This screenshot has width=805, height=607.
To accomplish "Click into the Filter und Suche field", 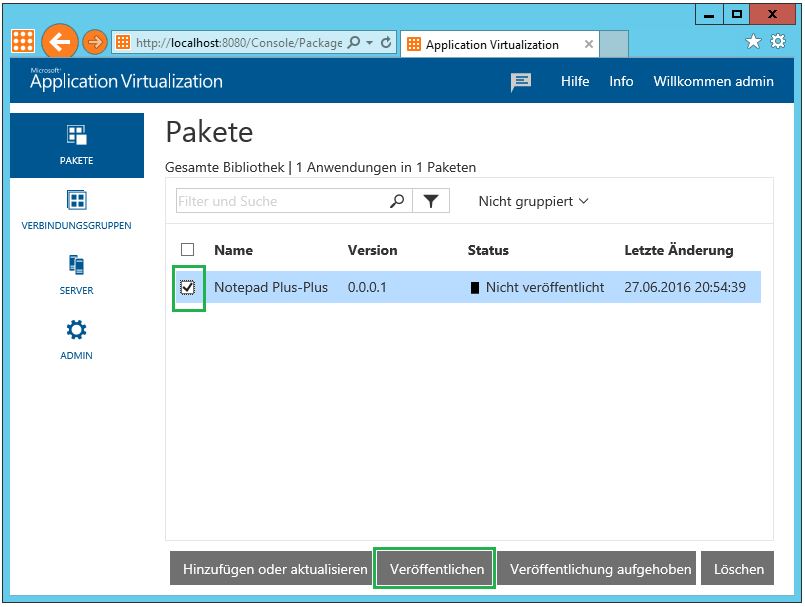I will [280, 201].
